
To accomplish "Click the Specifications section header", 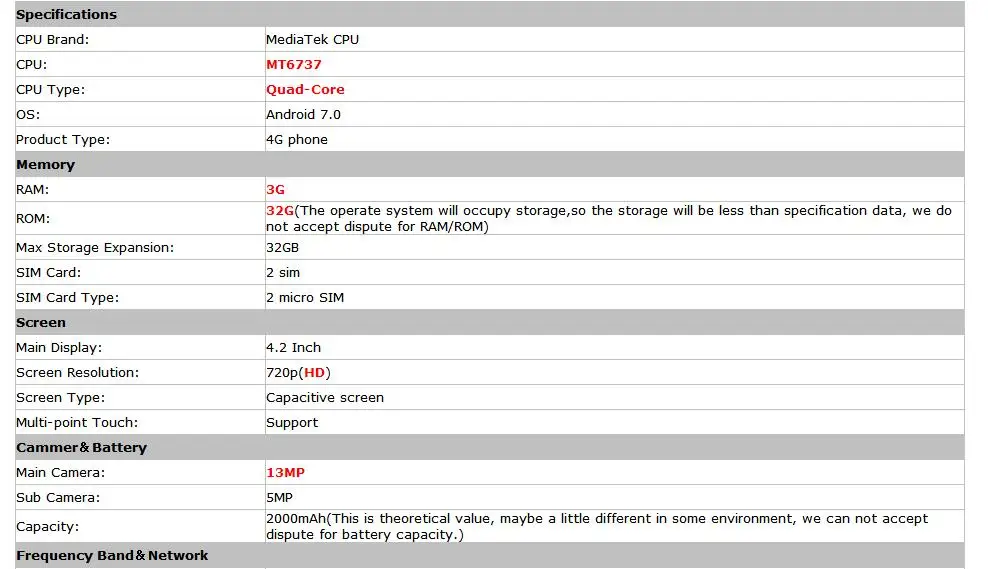I will pyautogui.click(x=66, y=14).
